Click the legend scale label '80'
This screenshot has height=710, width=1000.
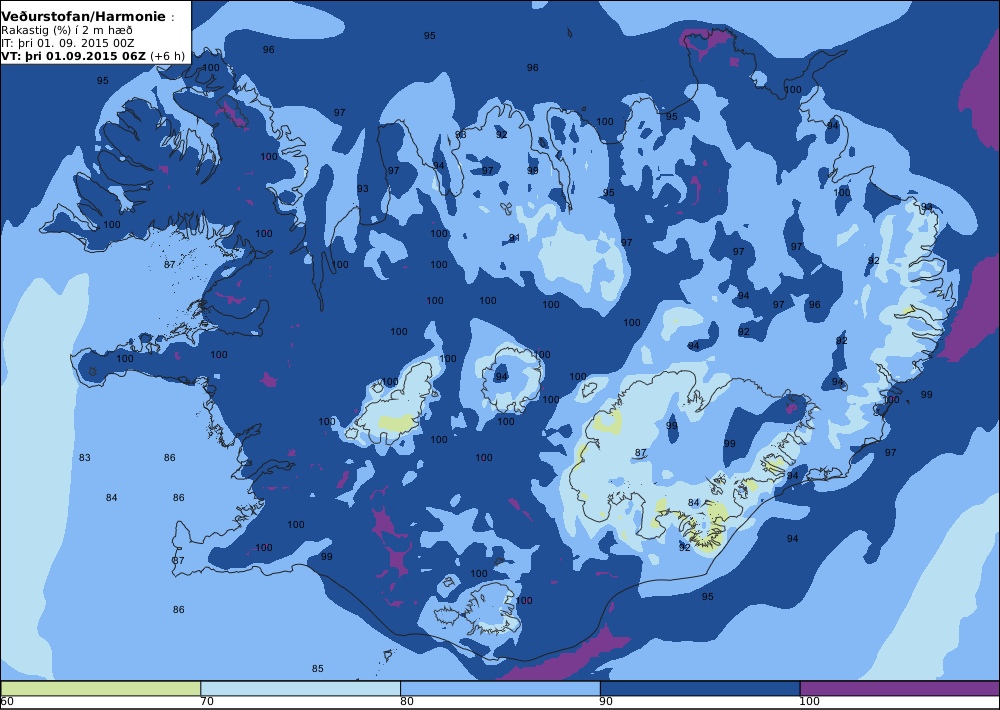(x=407, y=702)
